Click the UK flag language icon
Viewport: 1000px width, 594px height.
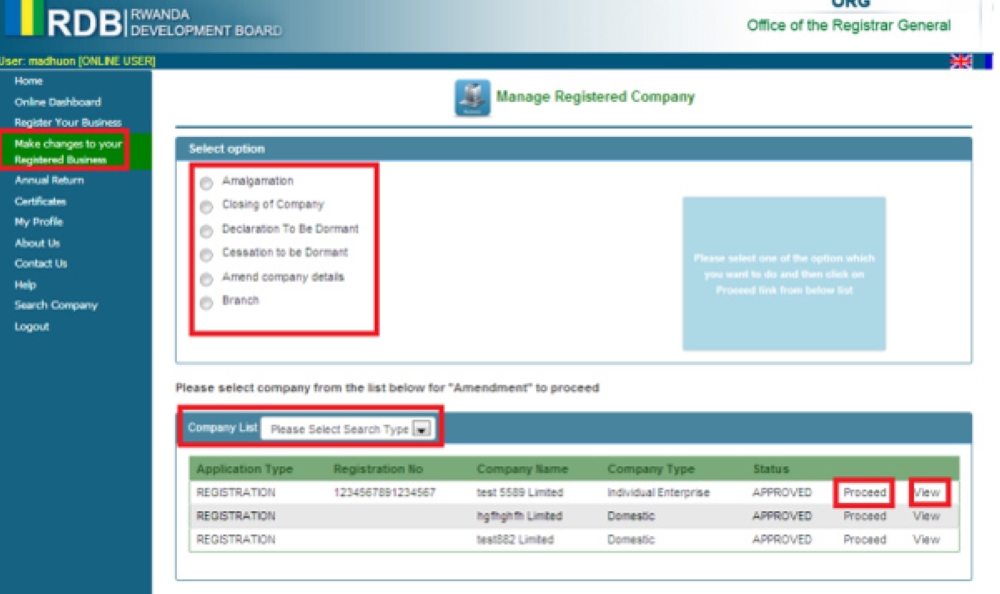coord(961,62)
